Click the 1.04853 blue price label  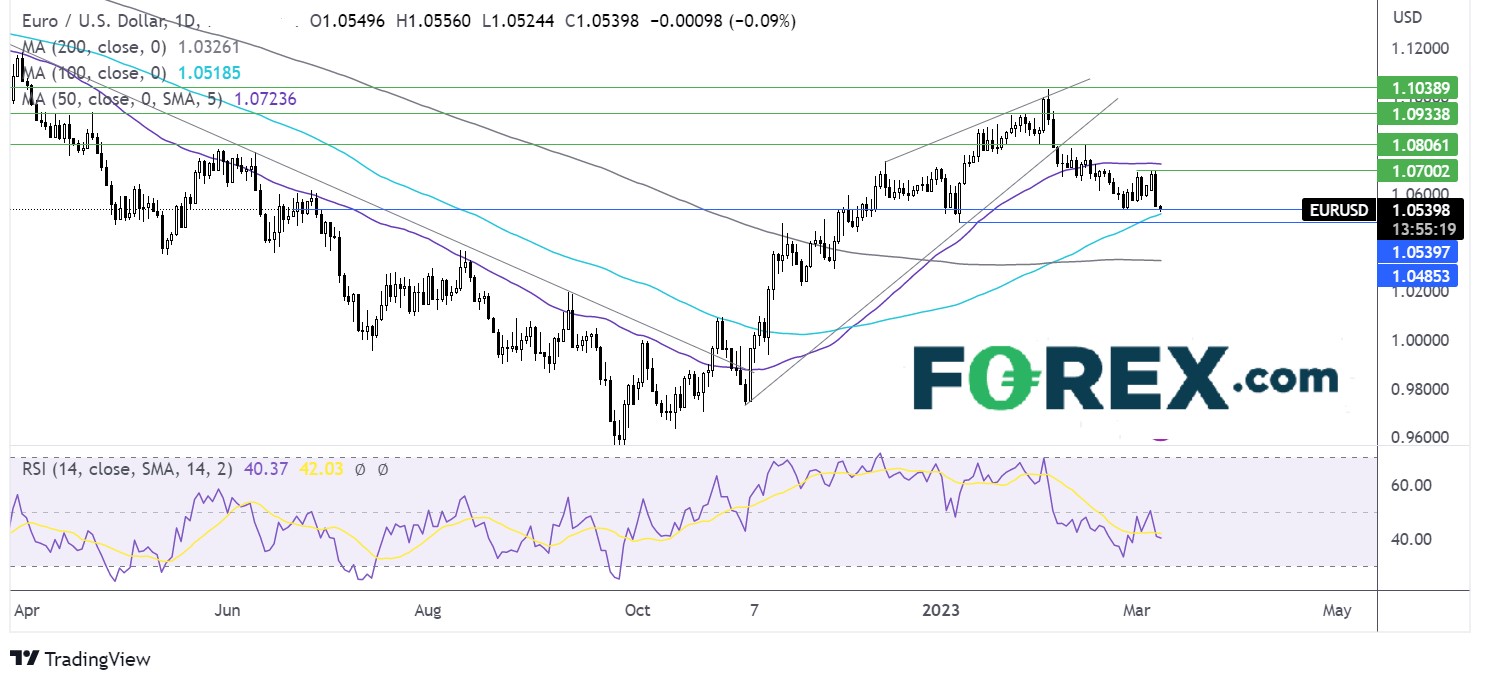(x=1417, y=276)
